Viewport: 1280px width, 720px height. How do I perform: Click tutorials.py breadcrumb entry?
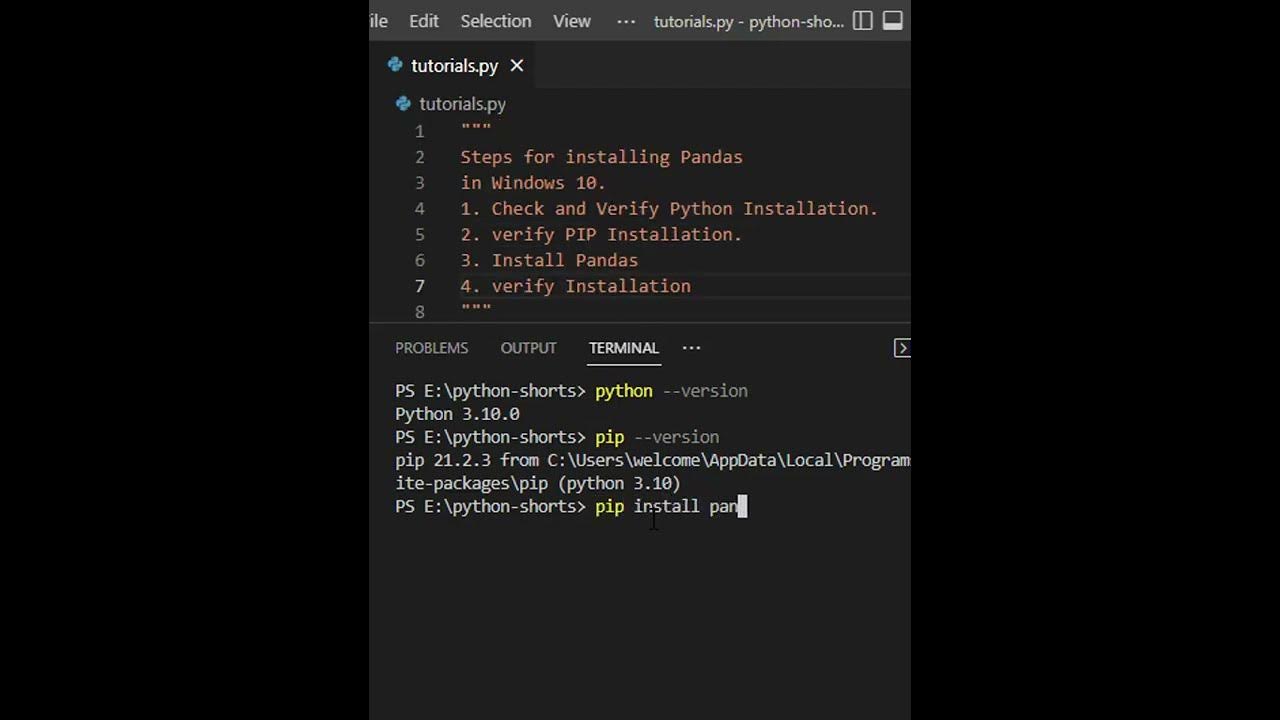click(x=462, y=103)
